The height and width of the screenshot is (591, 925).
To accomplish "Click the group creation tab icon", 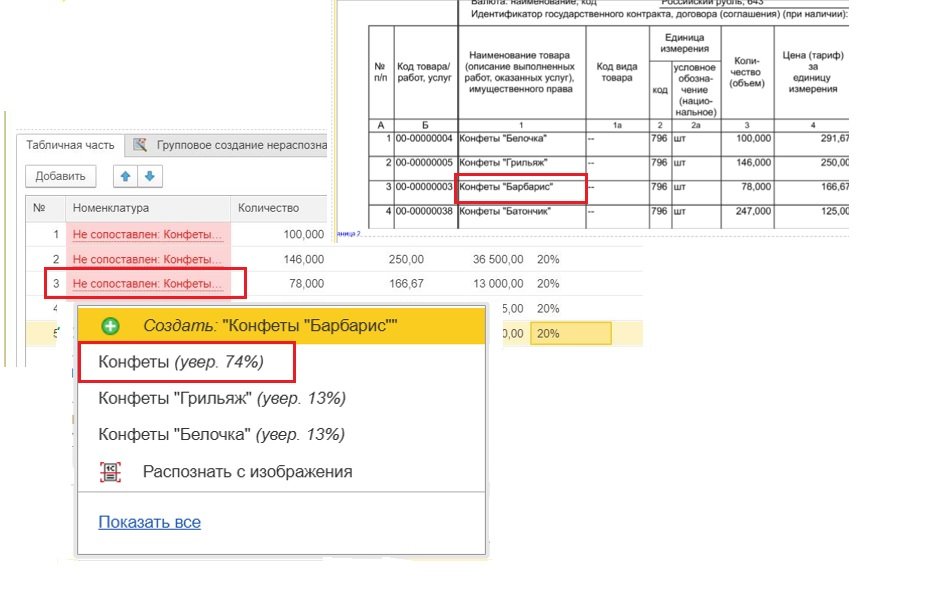I will (x=141, y=145).
